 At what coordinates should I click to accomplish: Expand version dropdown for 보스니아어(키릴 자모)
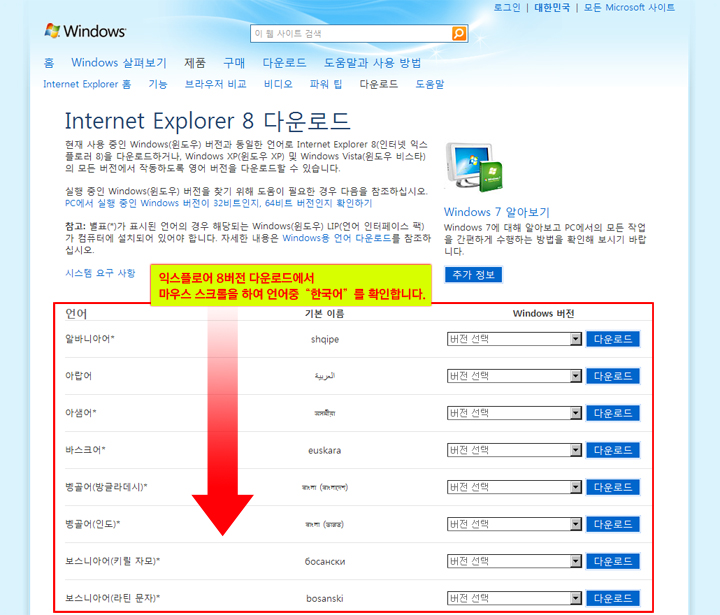514,561
